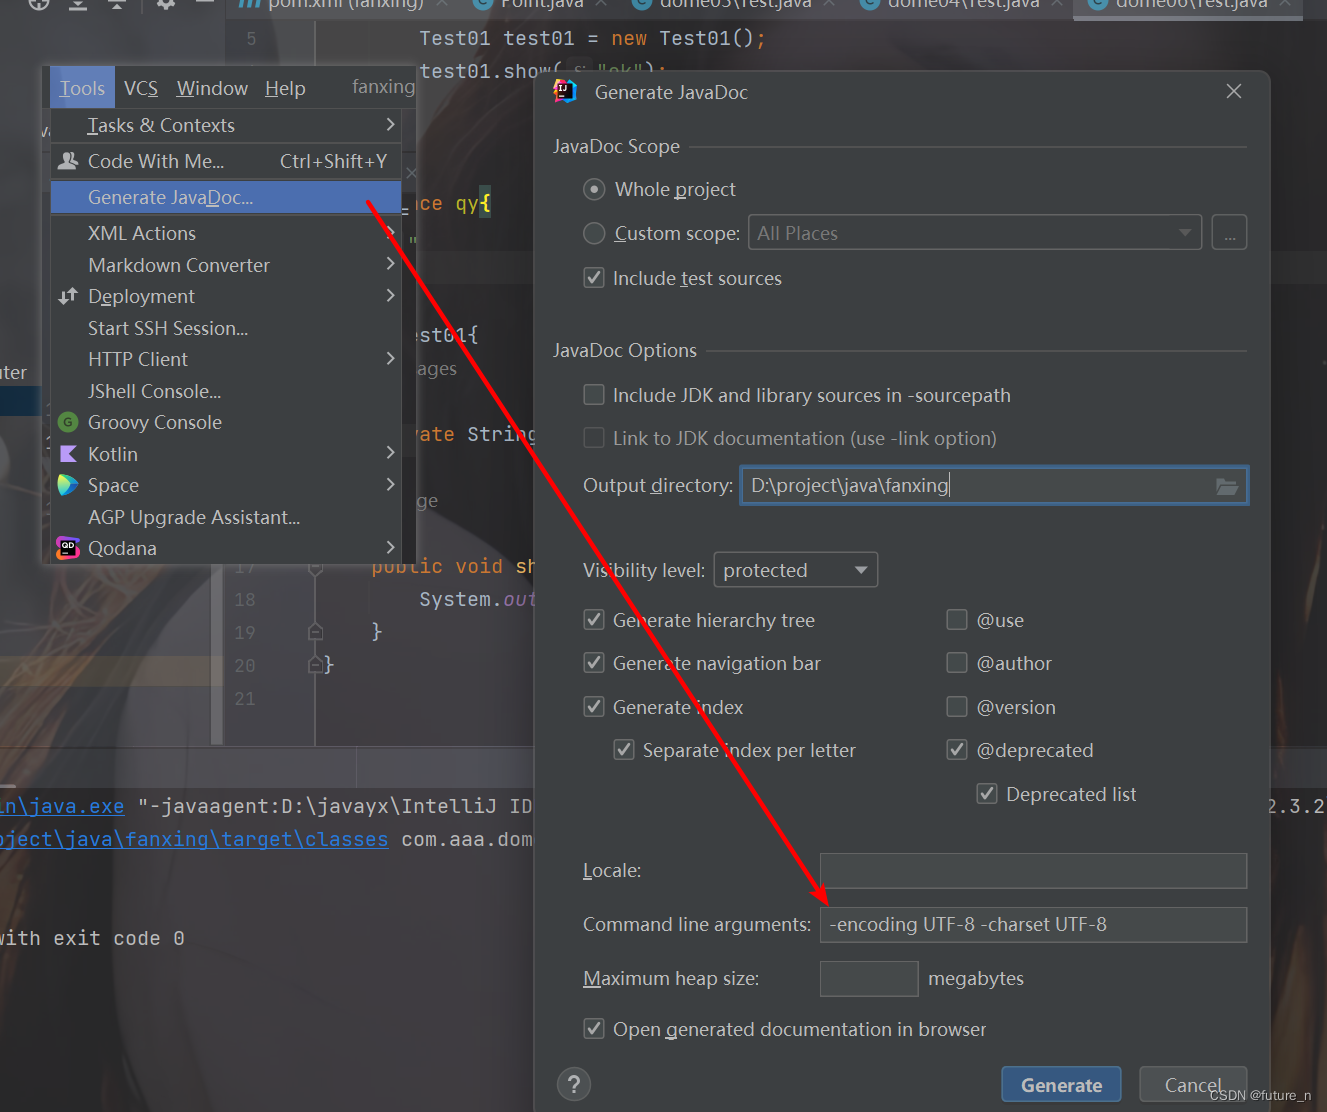Click line number 21 in editor gutter
Image resolution: width=1327 pixels, height=1112 pixels.
pyautogui.click(x=245, y=699)
